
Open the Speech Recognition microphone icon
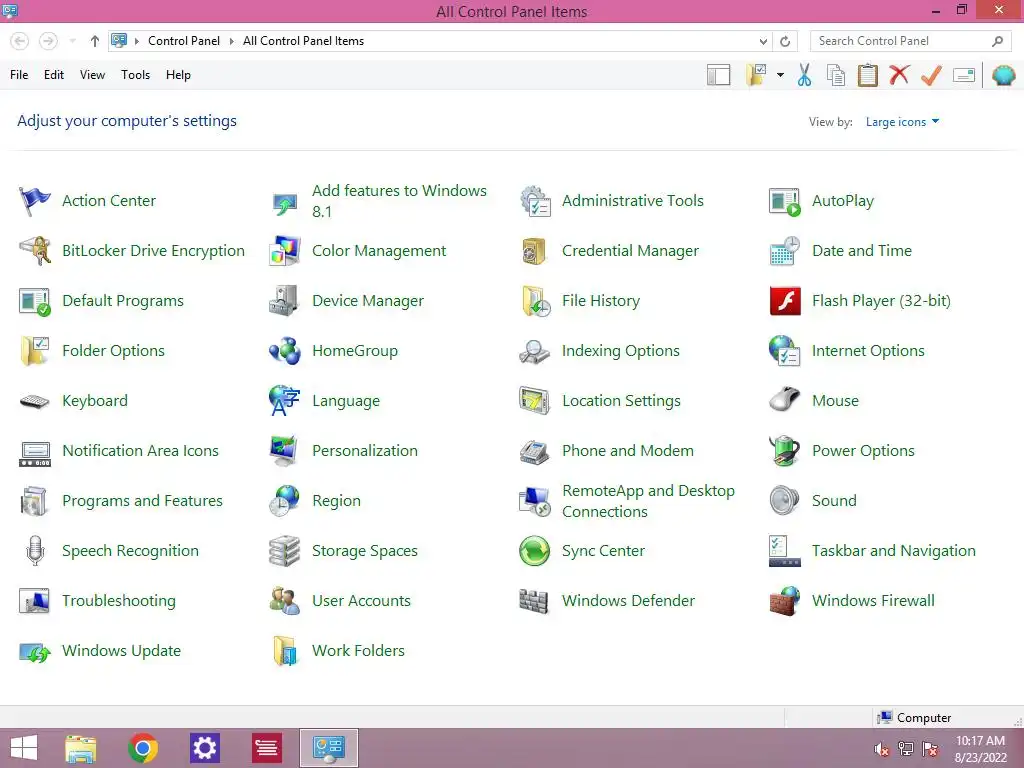(35, 551)
